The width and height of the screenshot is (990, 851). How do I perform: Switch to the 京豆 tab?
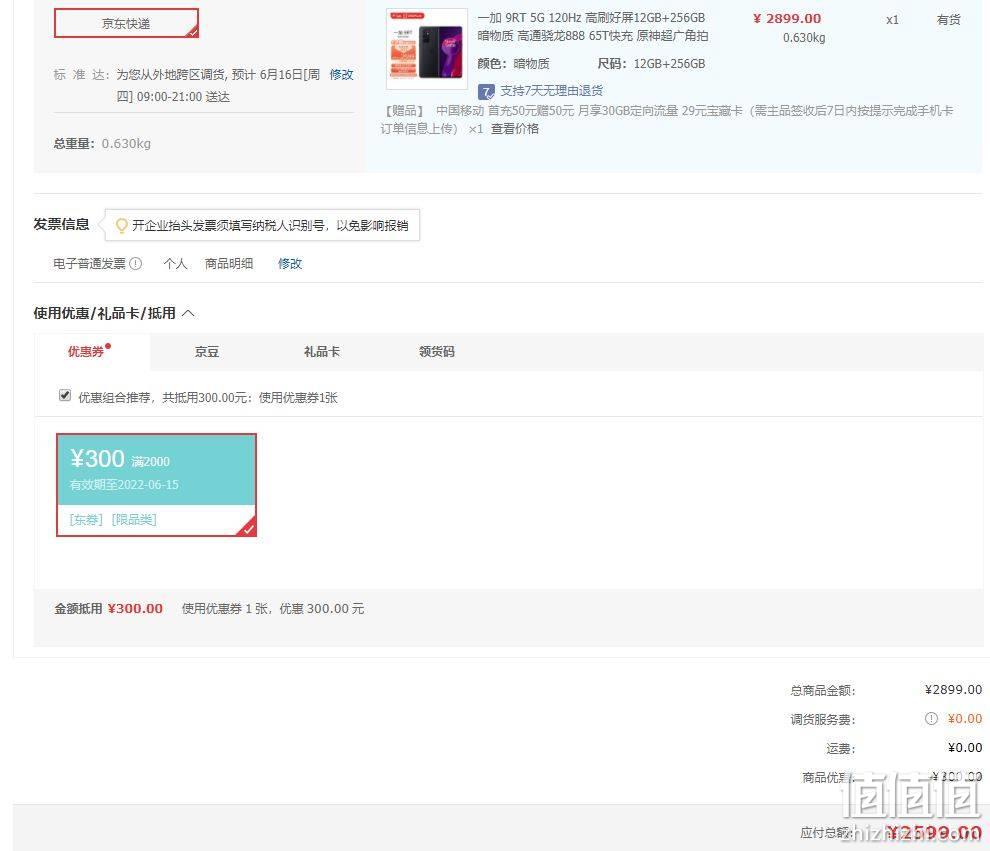tap(207, 352)
